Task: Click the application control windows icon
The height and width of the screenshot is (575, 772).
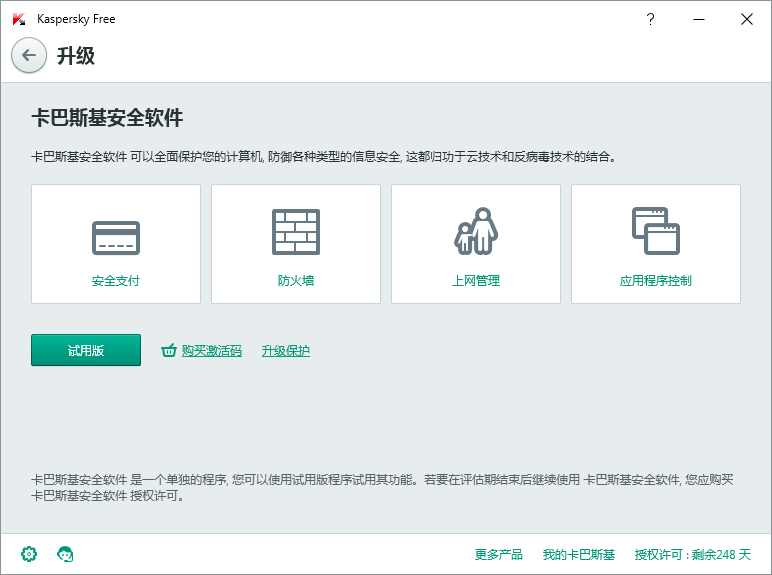Action: (656, 231)
